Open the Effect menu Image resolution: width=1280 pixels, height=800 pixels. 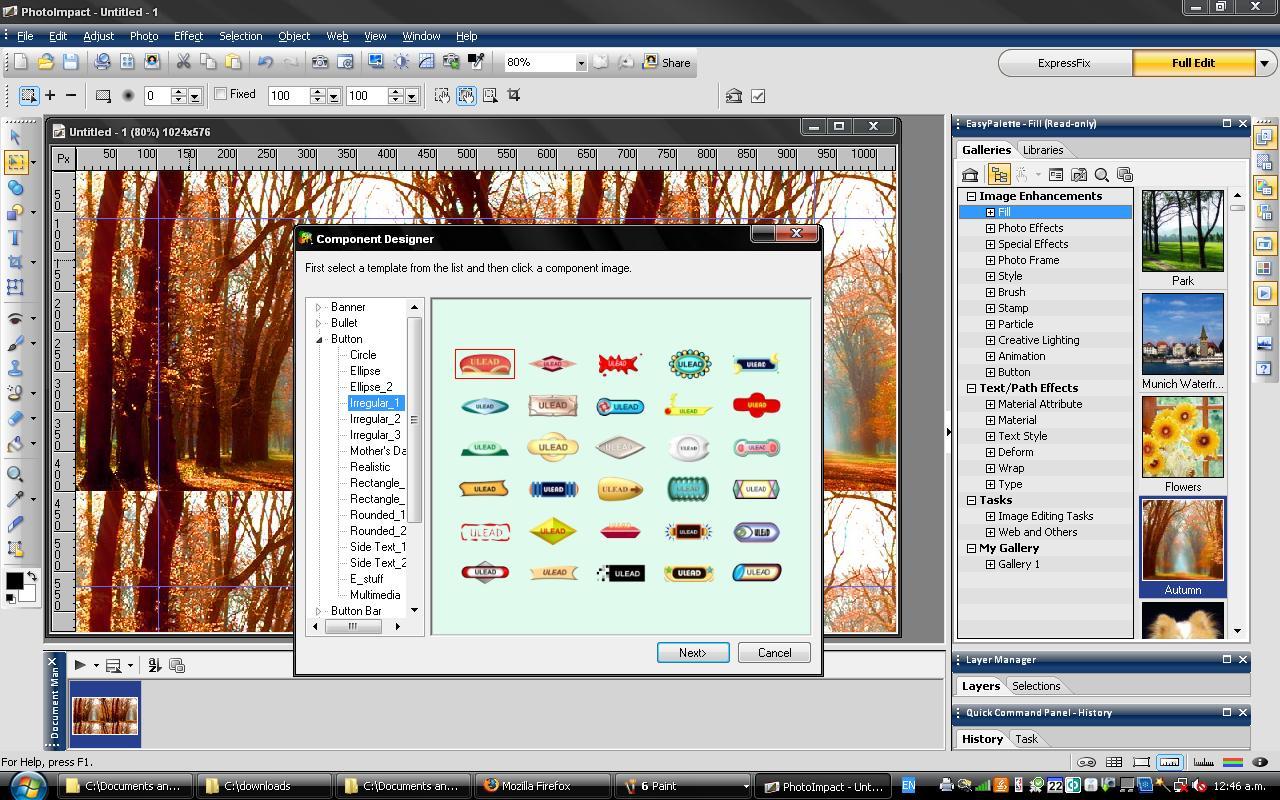click(188, 36)
